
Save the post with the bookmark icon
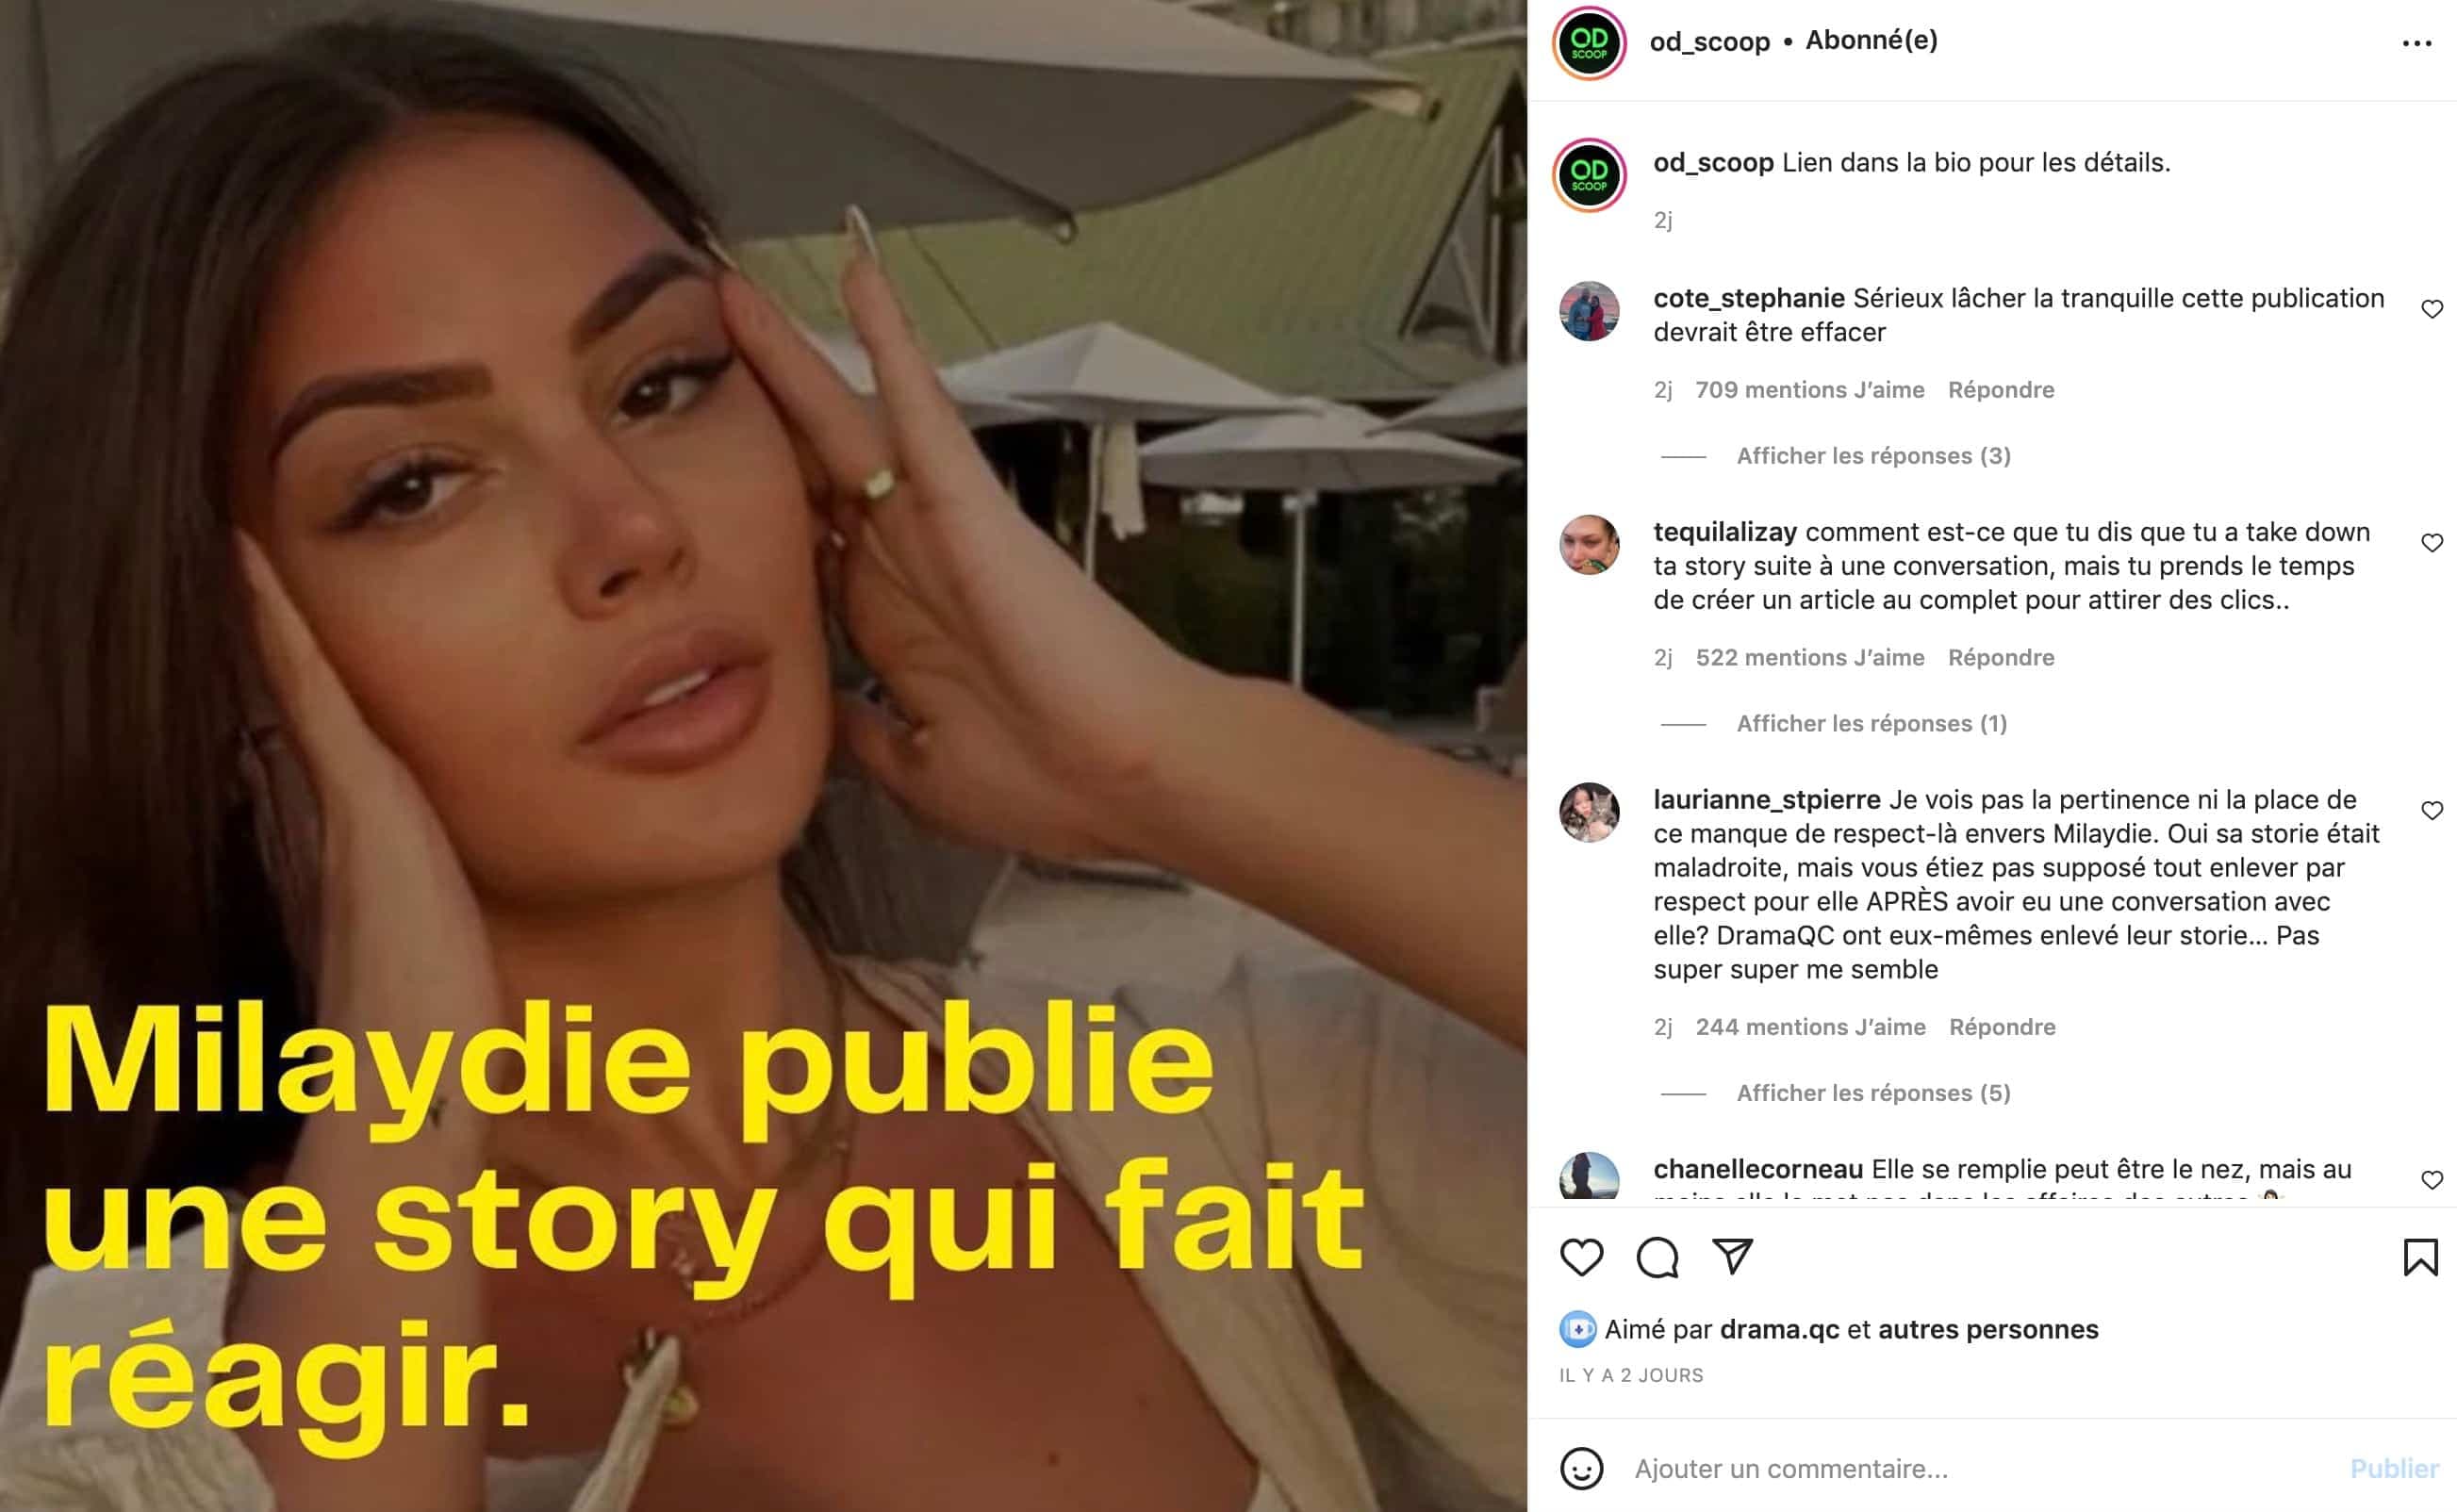click(2420, 1257)
